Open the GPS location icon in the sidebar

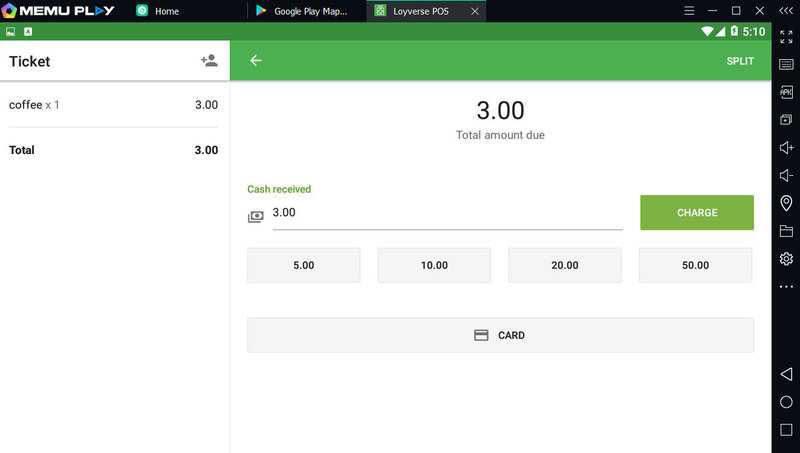[786, 203]
